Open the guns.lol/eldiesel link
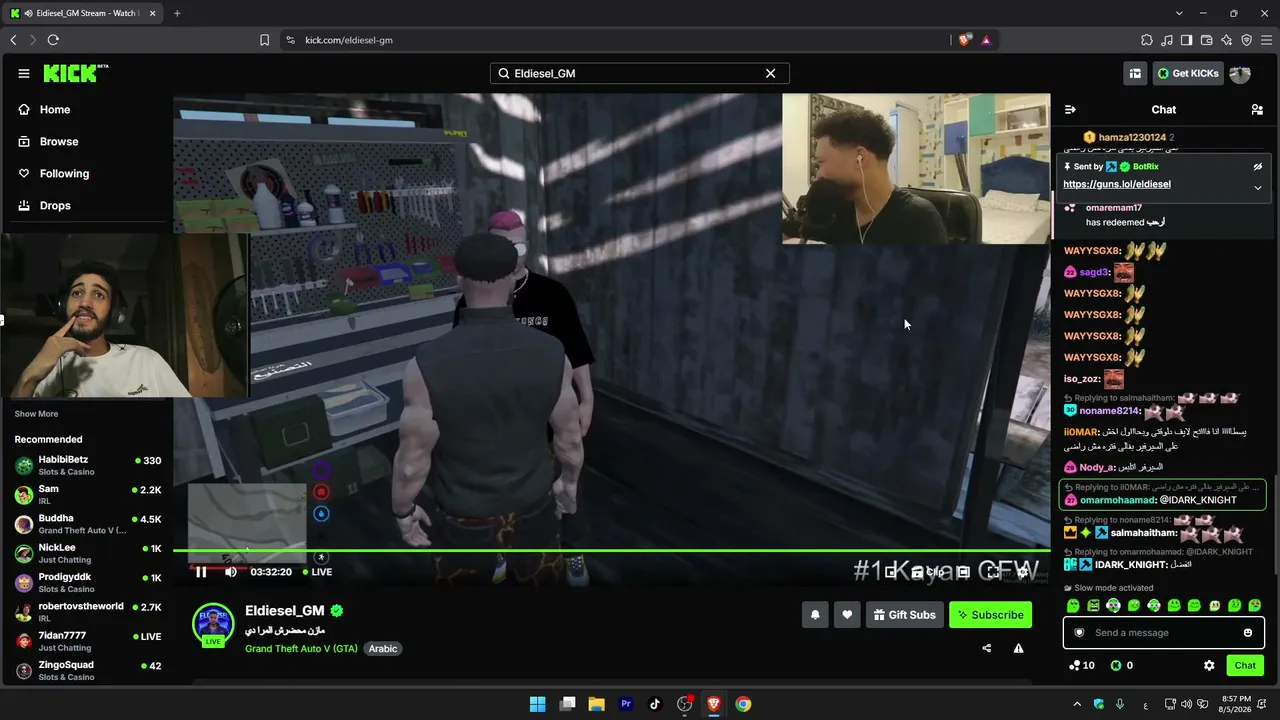This screenshot has height=720, width=1280. click(1116, 184)
